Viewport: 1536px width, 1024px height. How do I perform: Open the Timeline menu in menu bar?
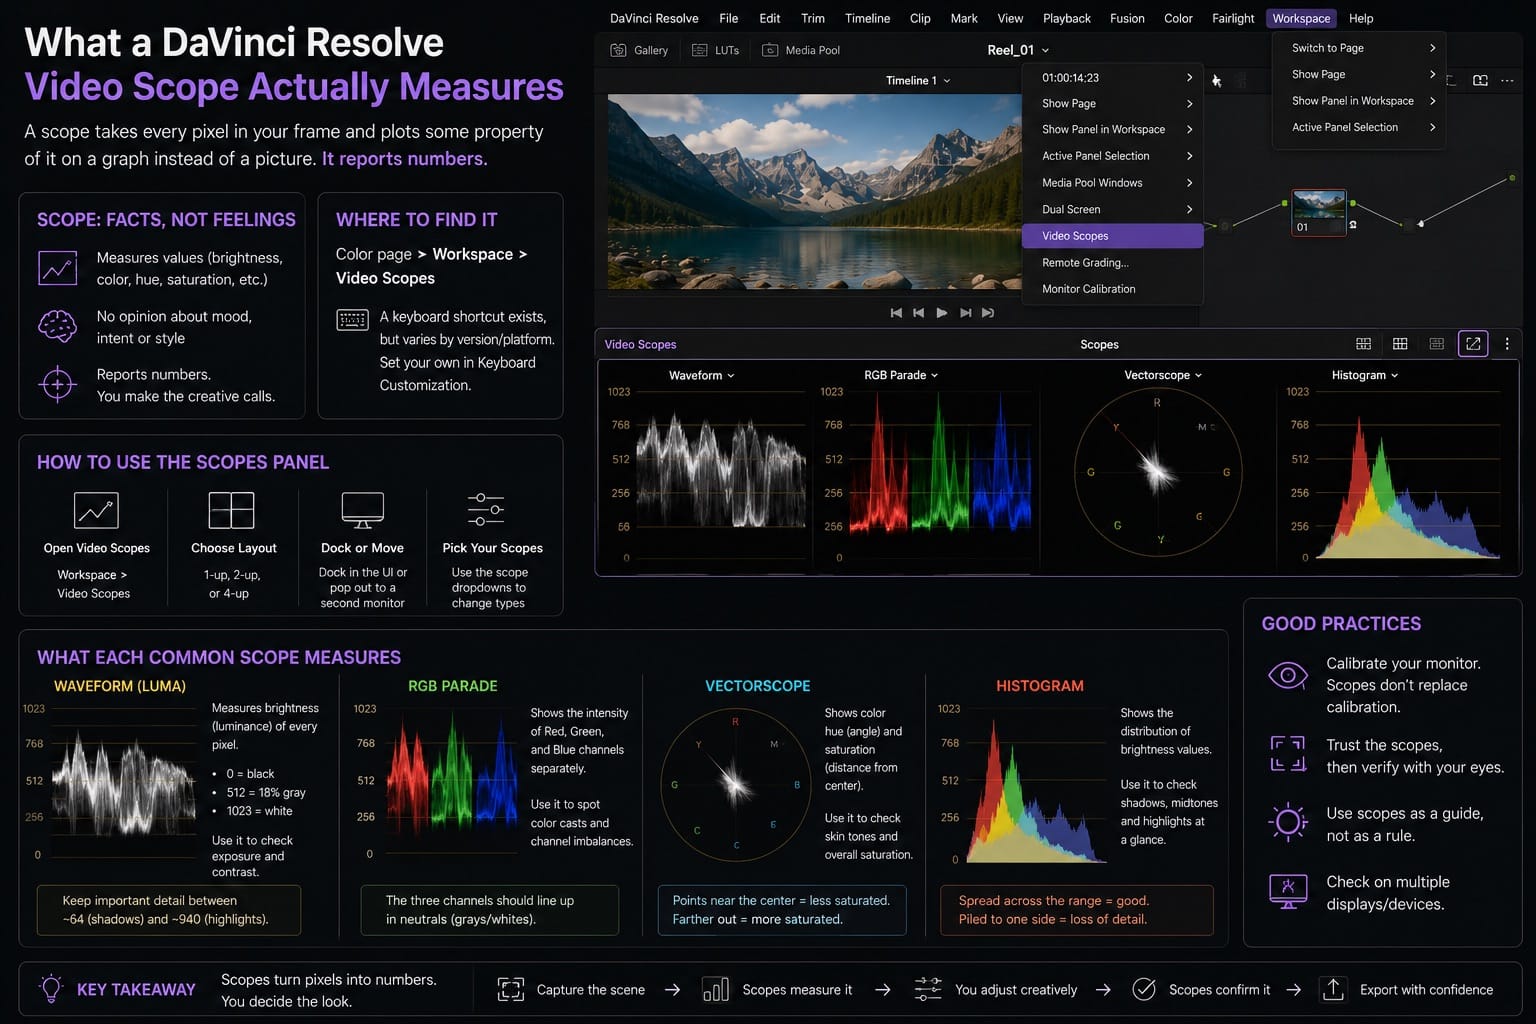point(867,18)
